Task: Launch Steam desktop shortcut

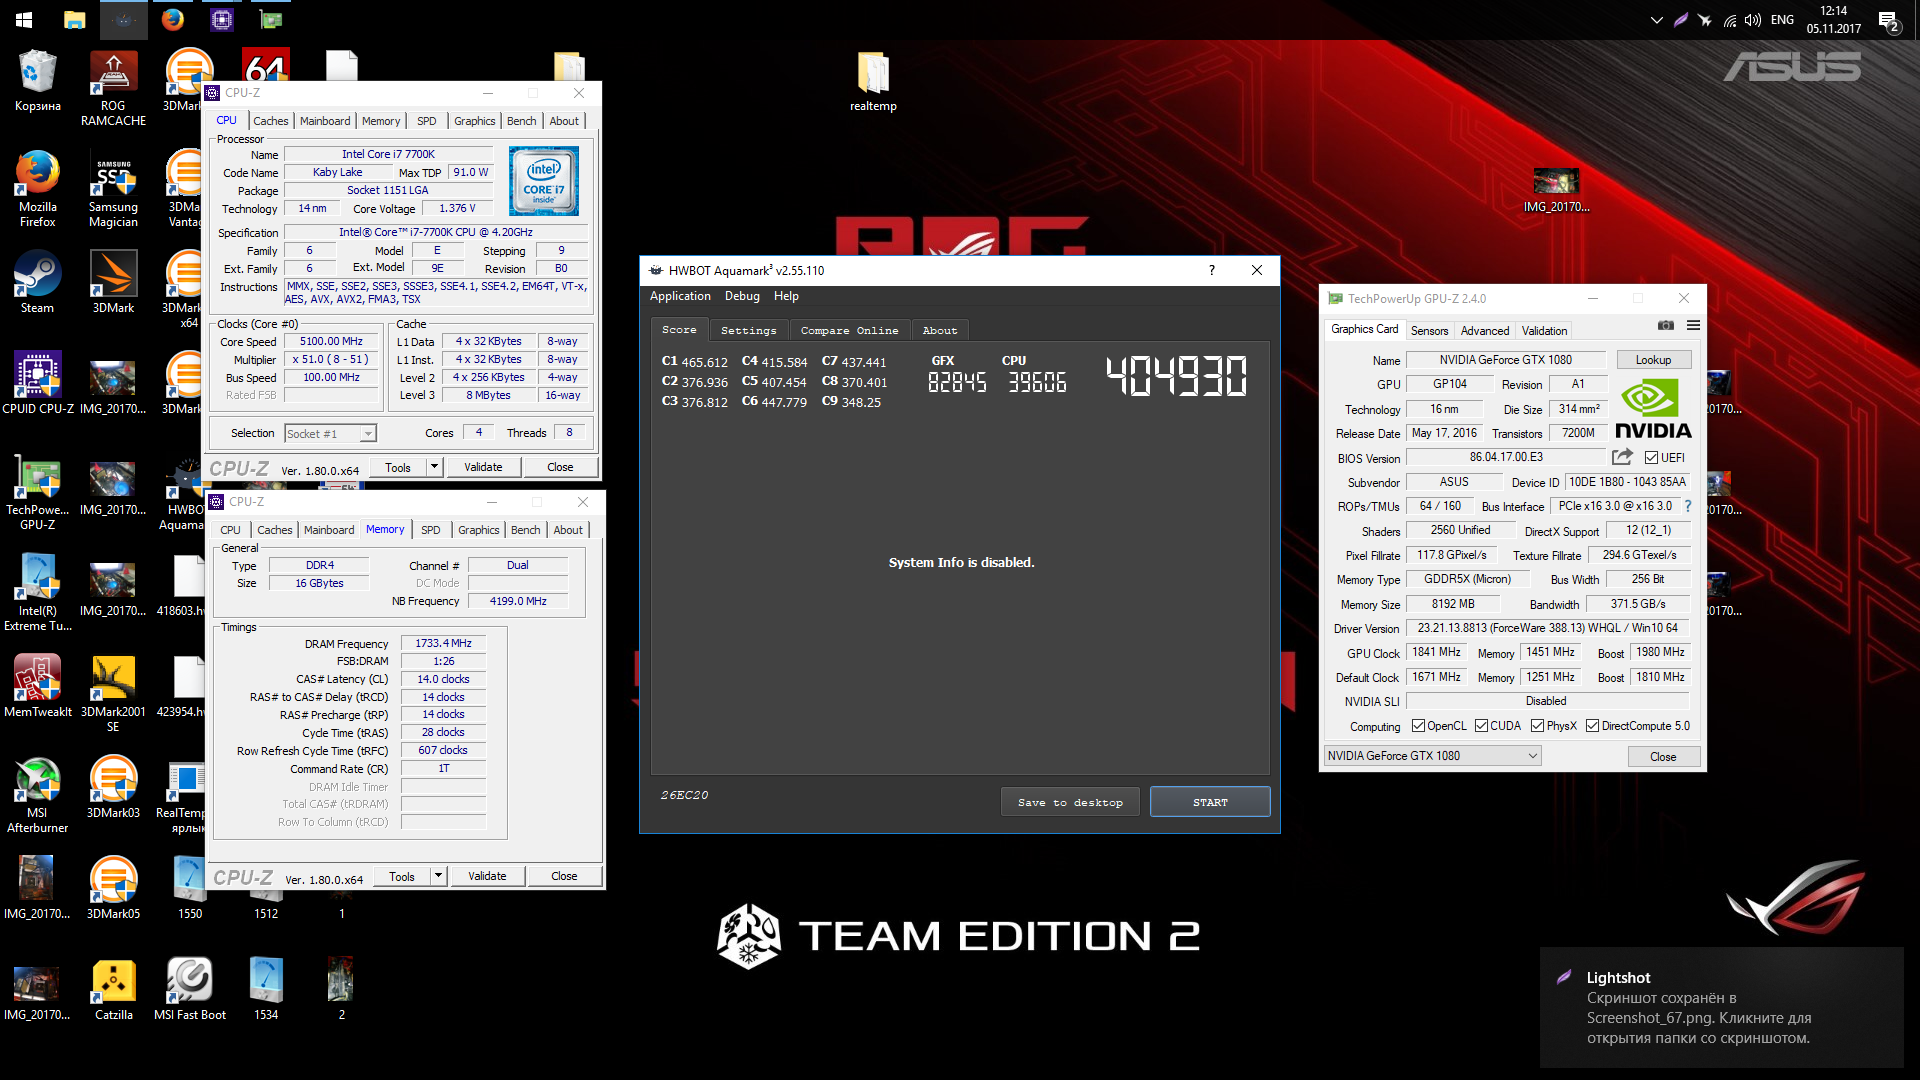Action: [37, 282]
